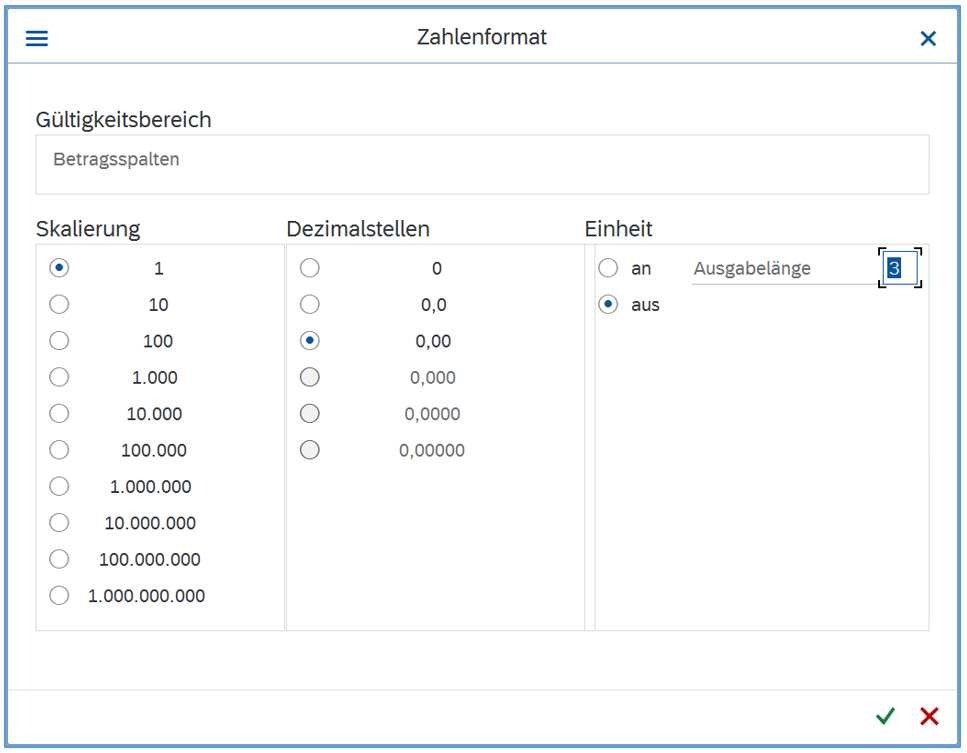
Task: Turn unit display off with 'aus'
Action: [608, 304]
